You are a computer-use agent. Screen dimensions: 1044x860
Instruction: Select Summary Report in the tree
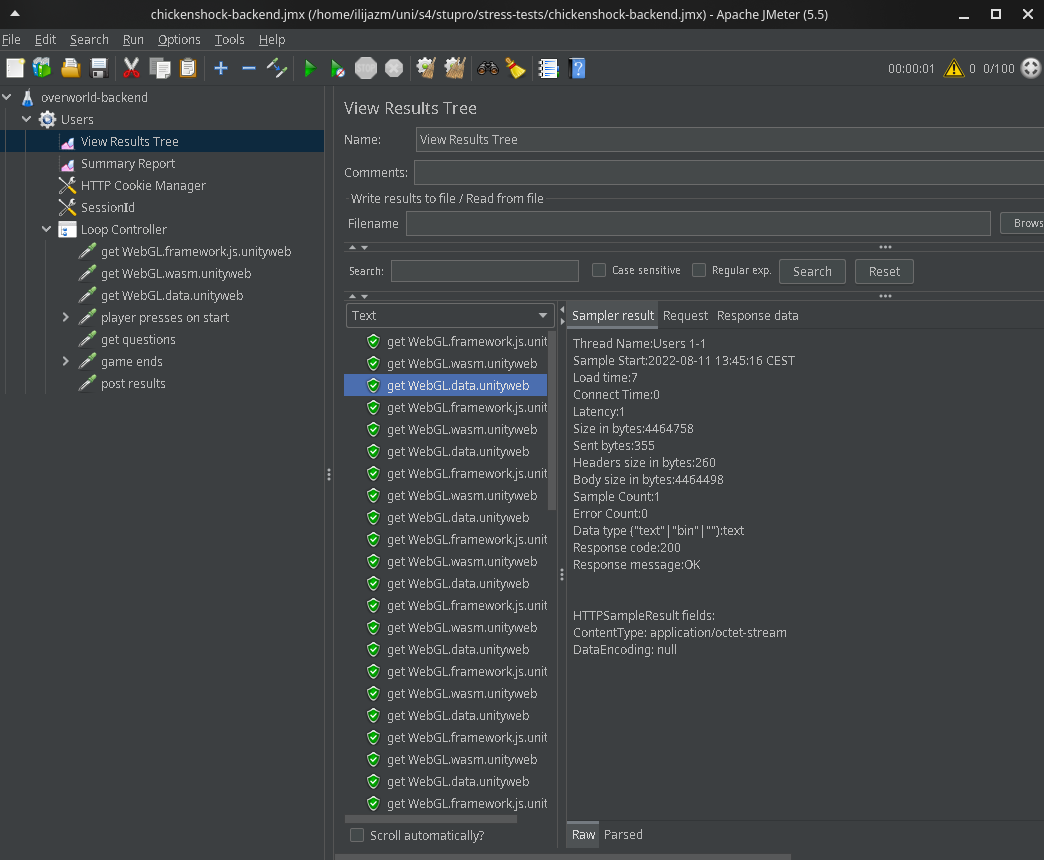click(128, 164)
